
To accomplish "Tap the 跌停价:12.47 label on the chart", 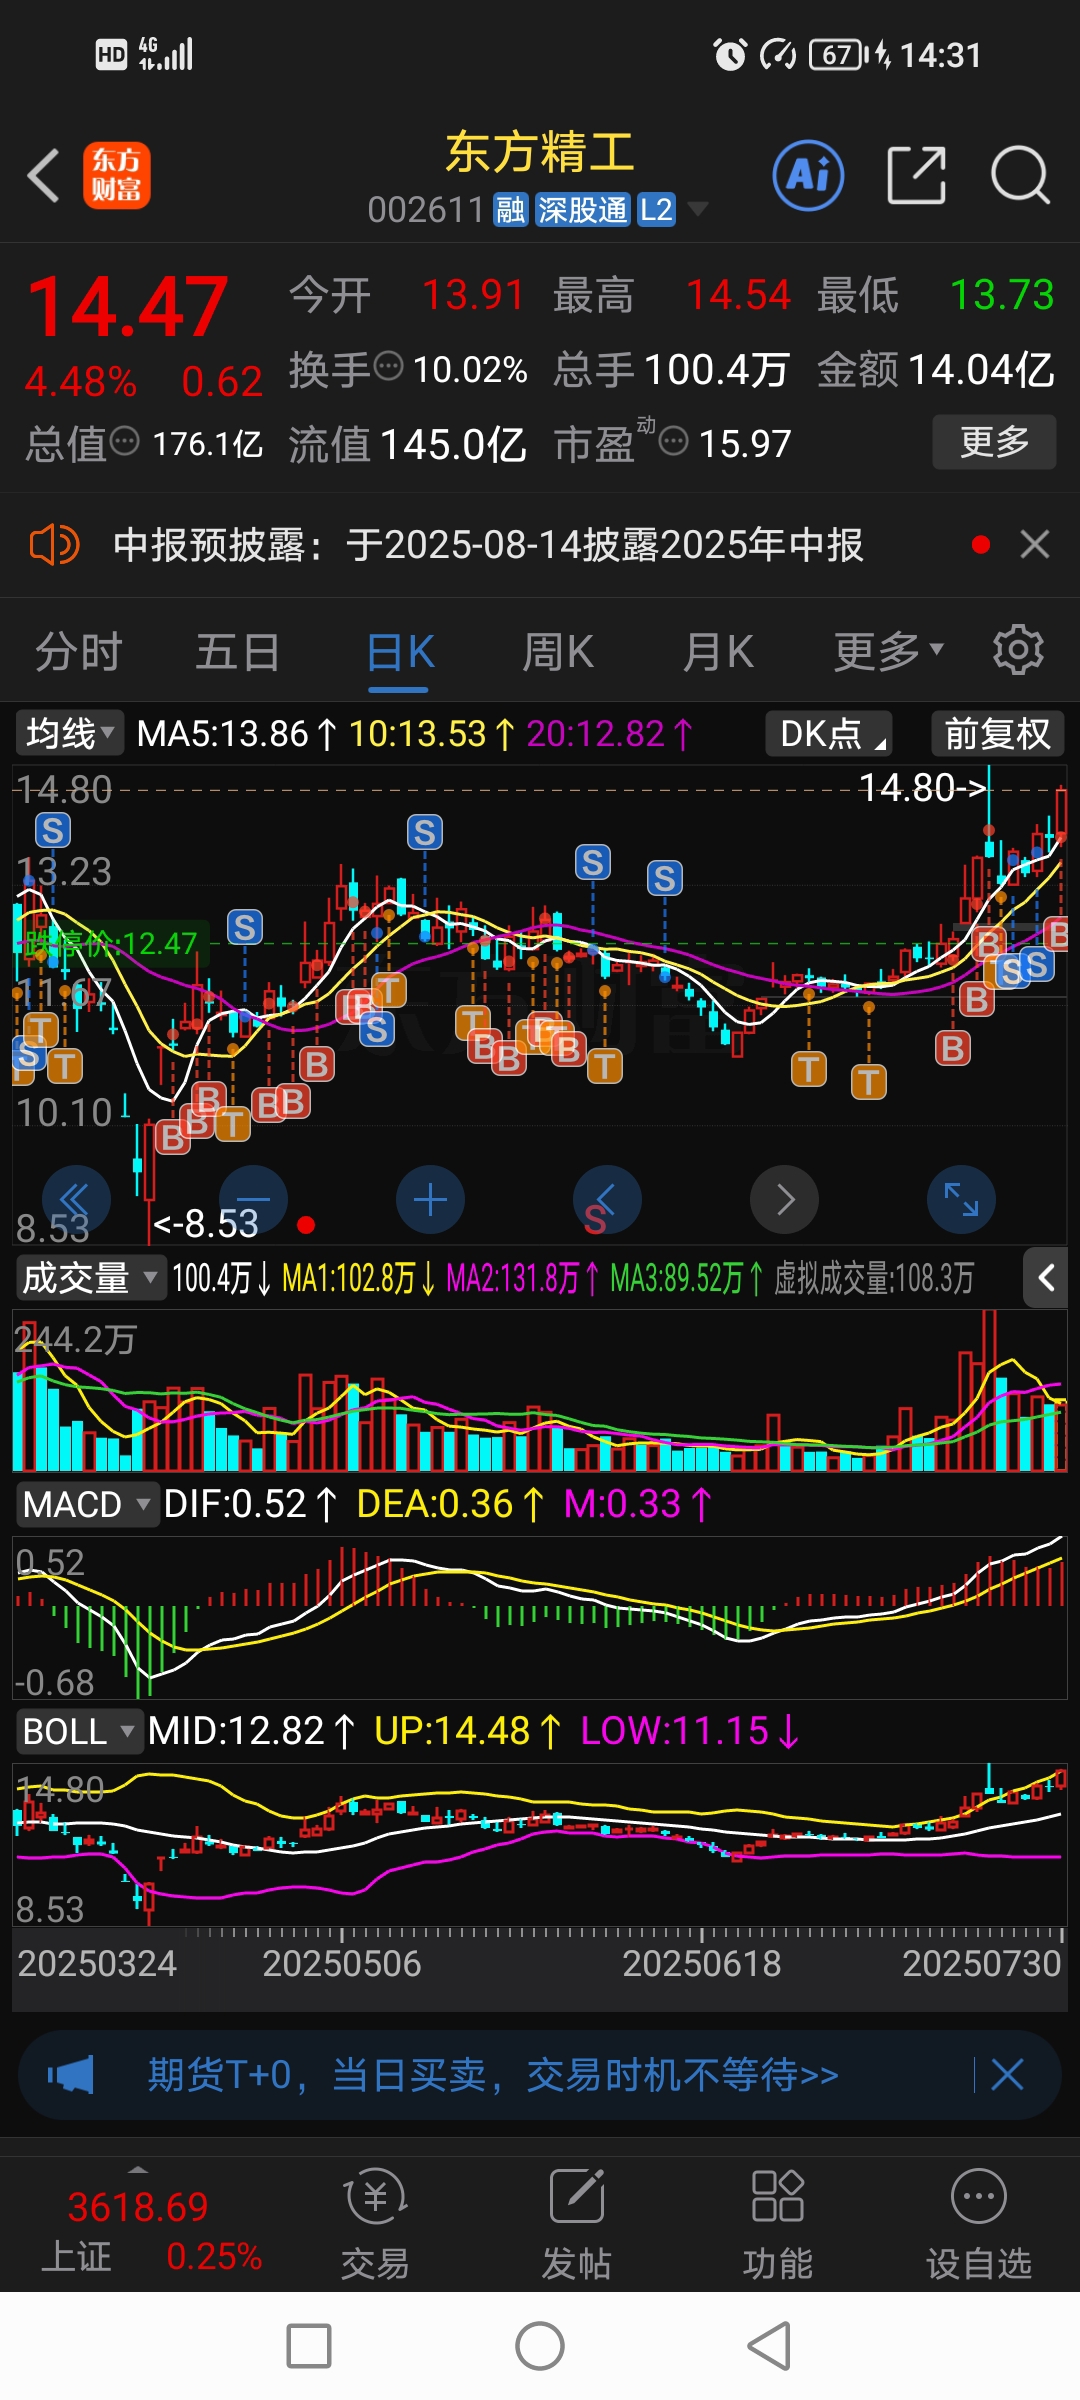I will [111, 943].
